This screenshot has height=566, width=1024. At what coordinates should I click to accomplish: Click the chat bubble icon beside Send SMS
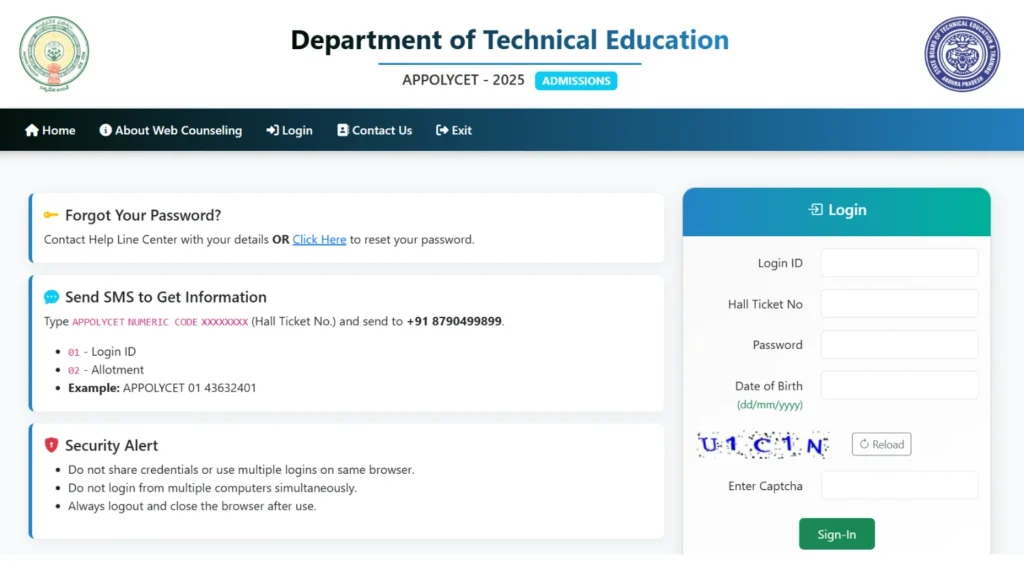51,297
